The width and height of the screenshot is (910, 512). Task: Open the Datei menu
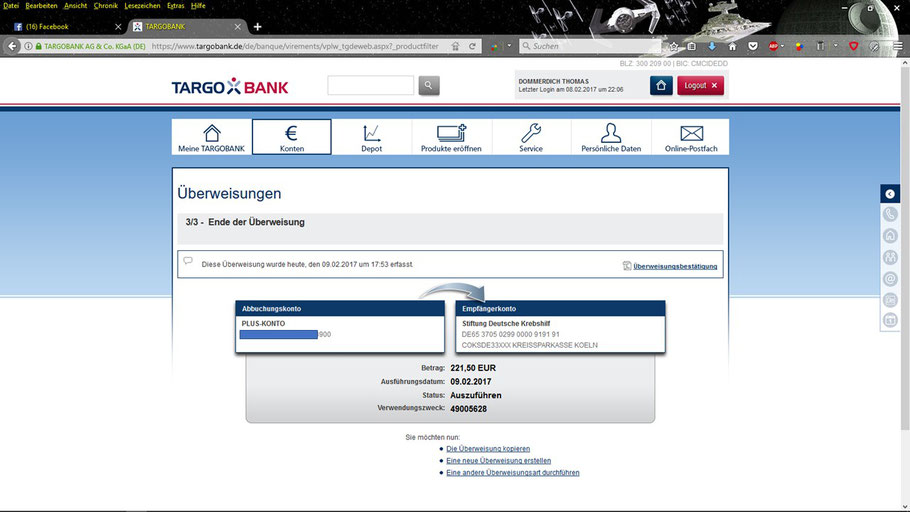[11, 6]
